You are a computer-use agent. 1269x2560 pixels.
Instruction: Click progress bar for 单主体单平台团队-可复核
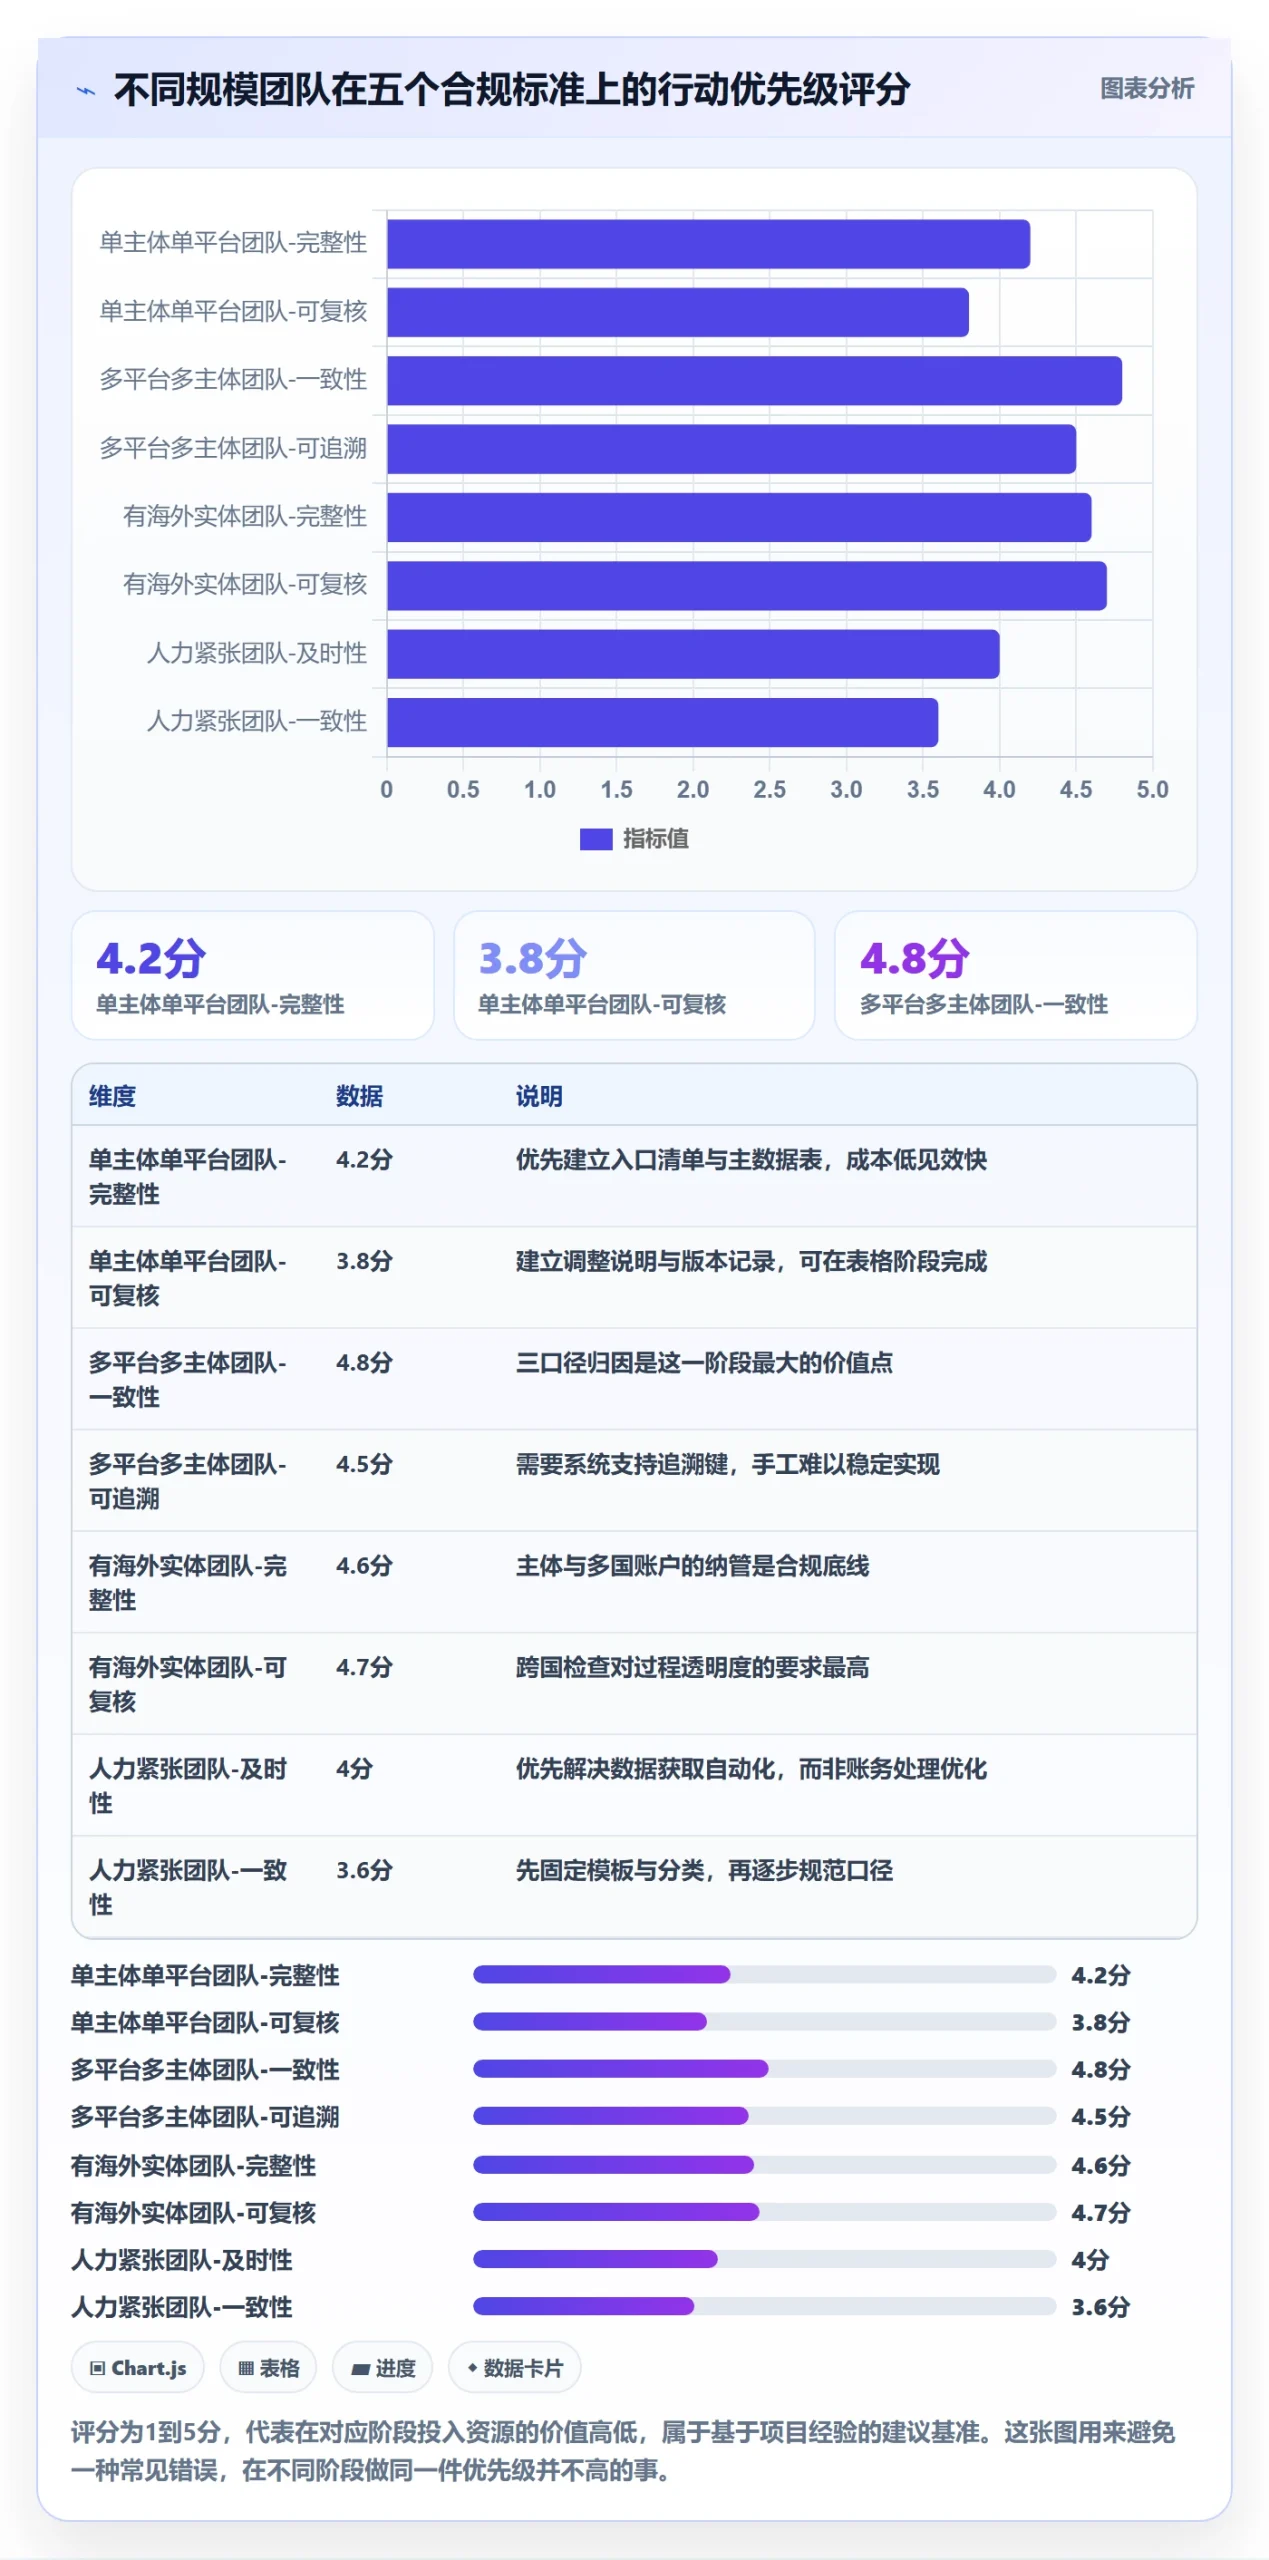(x=764, y=2021)
